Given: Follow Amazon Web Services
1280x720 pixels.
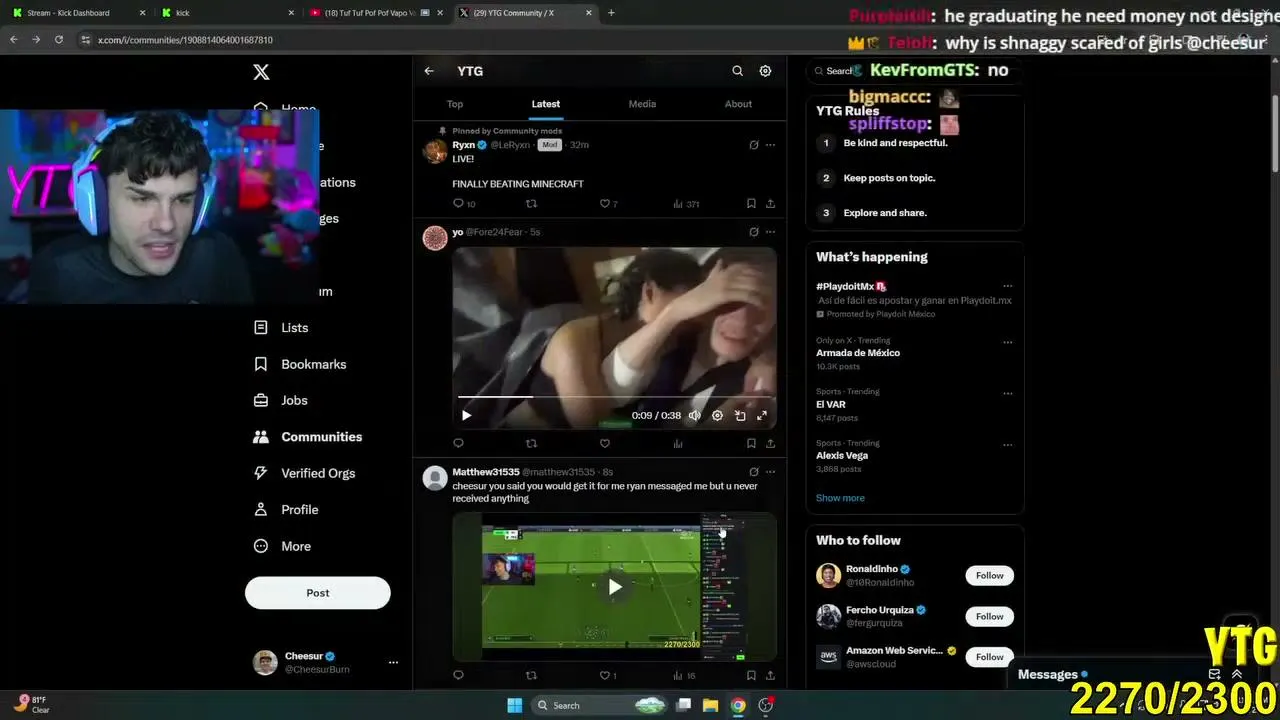Looking at the screenshot, I should point(990,657).
